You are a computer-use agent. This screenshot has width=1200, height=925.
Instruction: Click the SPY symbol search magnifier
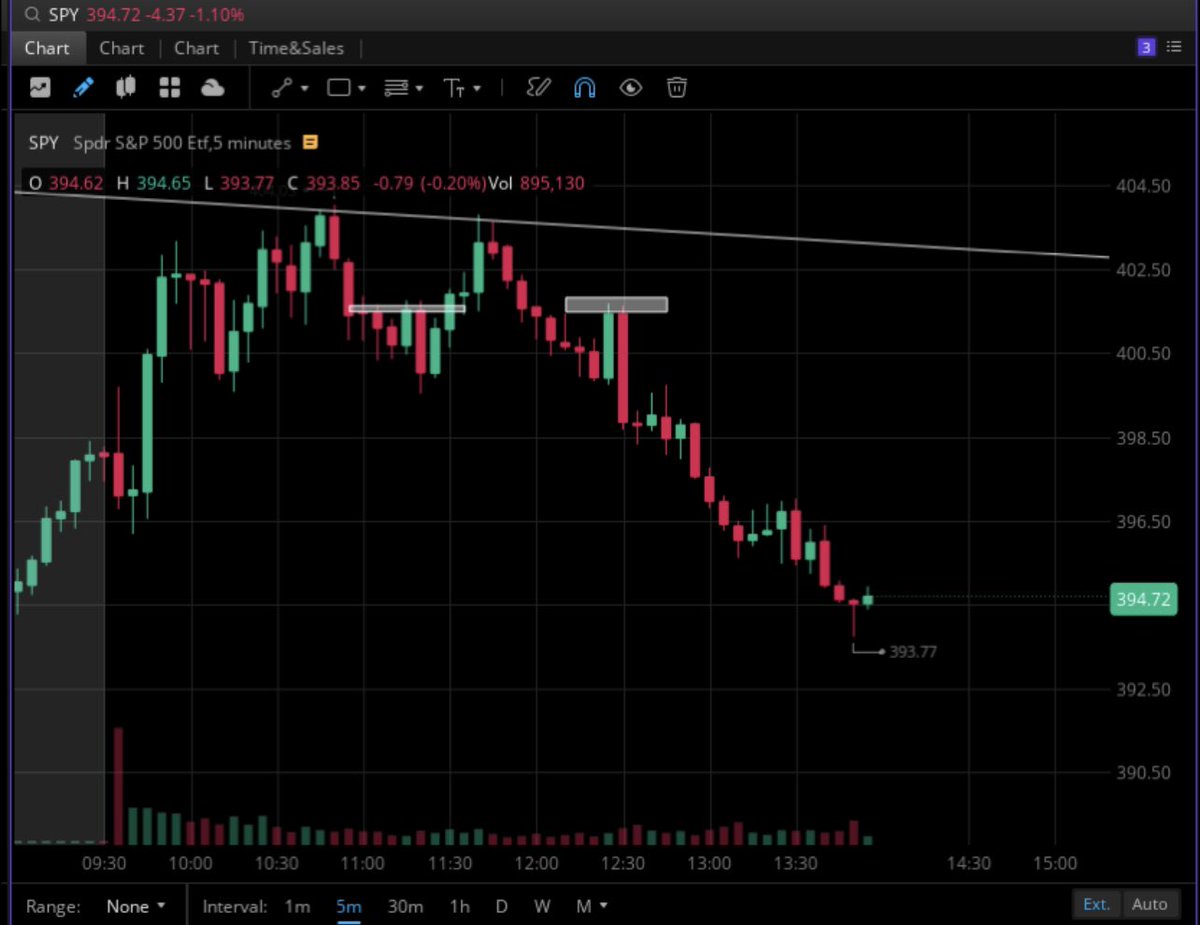pos(31,15)
